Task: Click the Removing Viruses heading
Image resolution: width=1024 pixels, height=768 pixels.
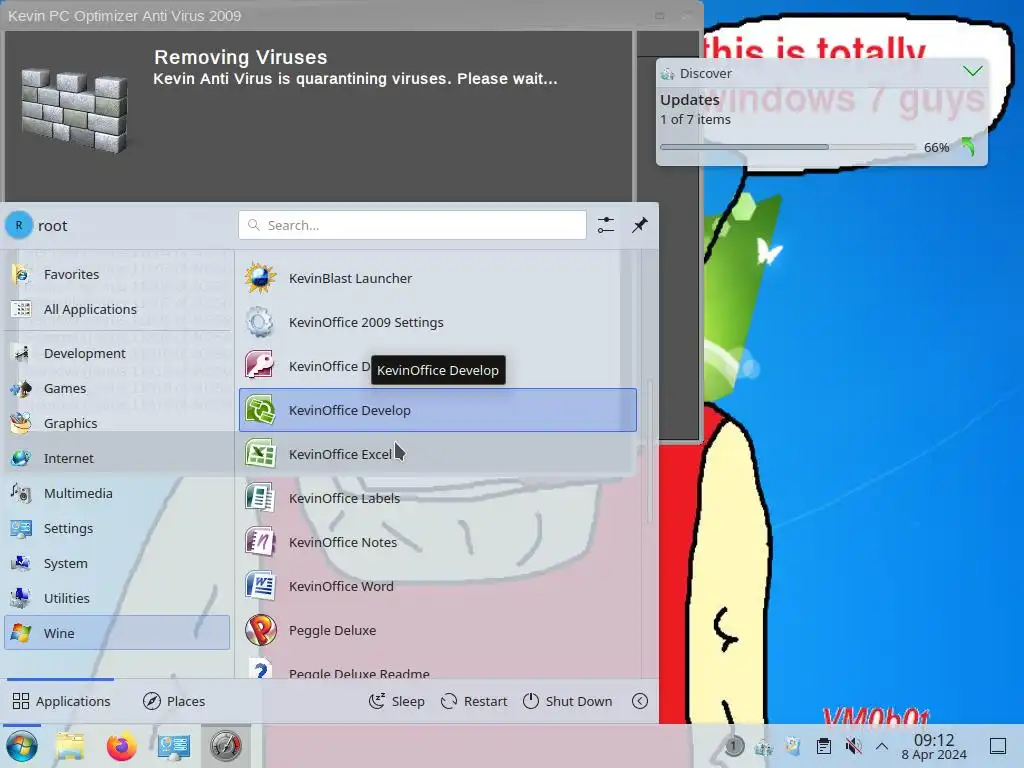Action: coord(240,57)
